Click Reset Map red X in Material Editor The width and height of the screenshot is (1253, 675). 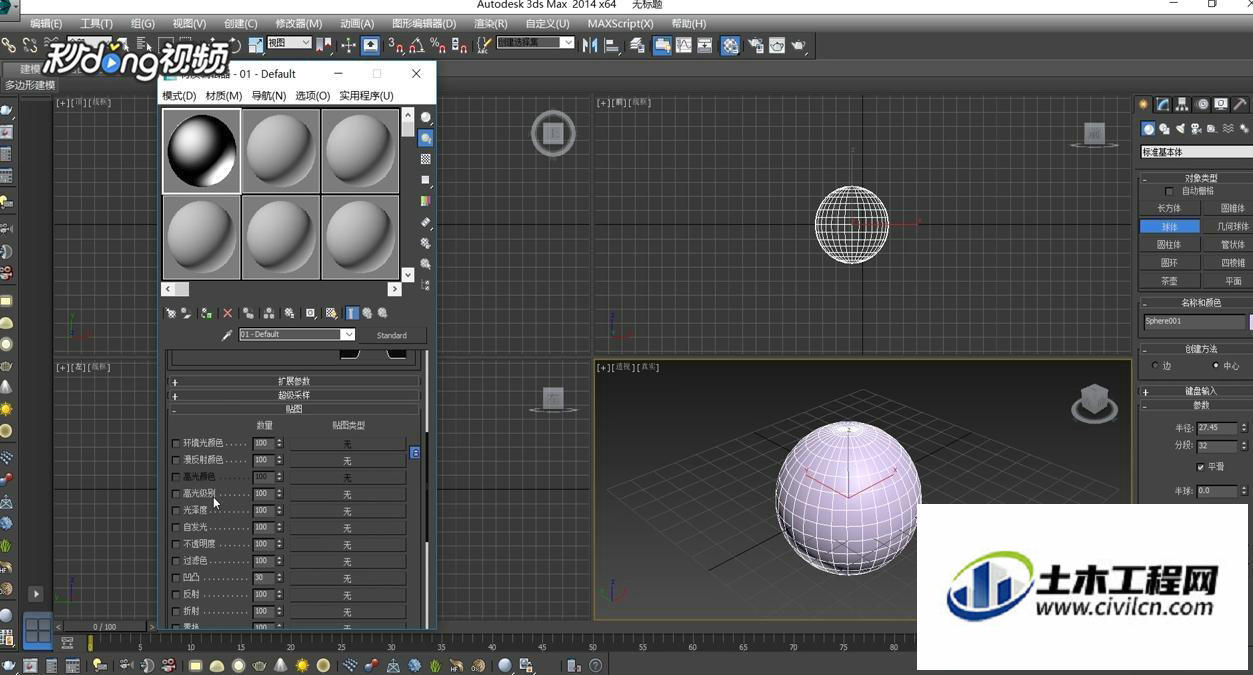pyautogui.click(x=227, y=313)
